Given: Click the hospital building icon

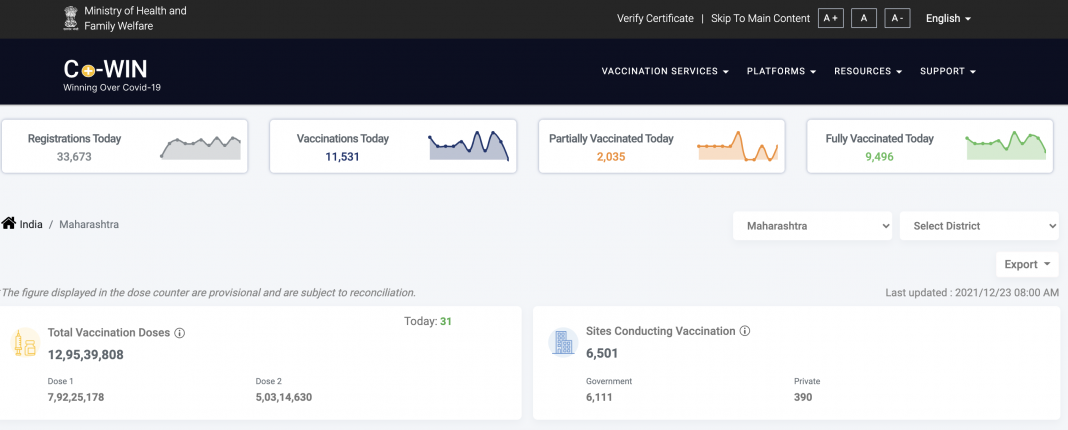Looking at the screenshot, I should pos(563,343).
